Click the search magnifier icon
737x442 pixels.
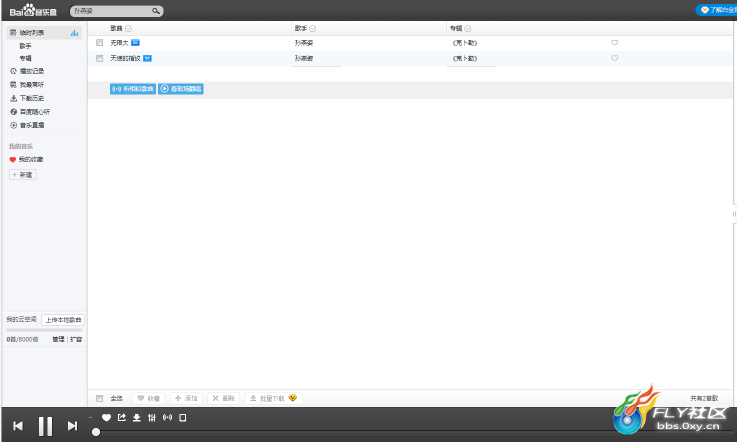pos(156,11)
